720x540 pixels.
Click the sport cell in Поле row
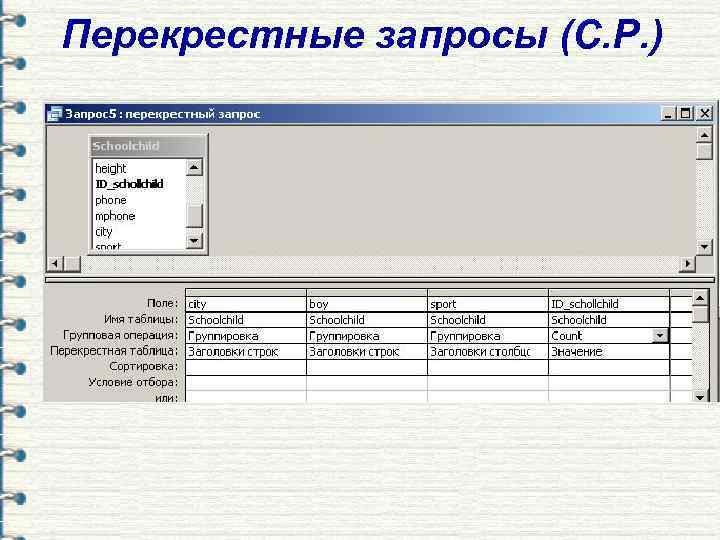coord(488,304)
